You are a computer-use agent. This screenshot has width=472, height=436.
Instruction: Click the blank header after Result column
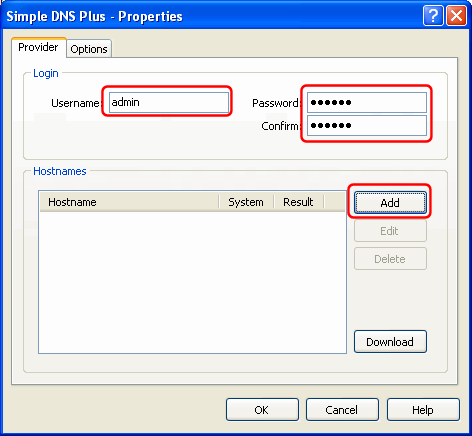coord(334,202)
